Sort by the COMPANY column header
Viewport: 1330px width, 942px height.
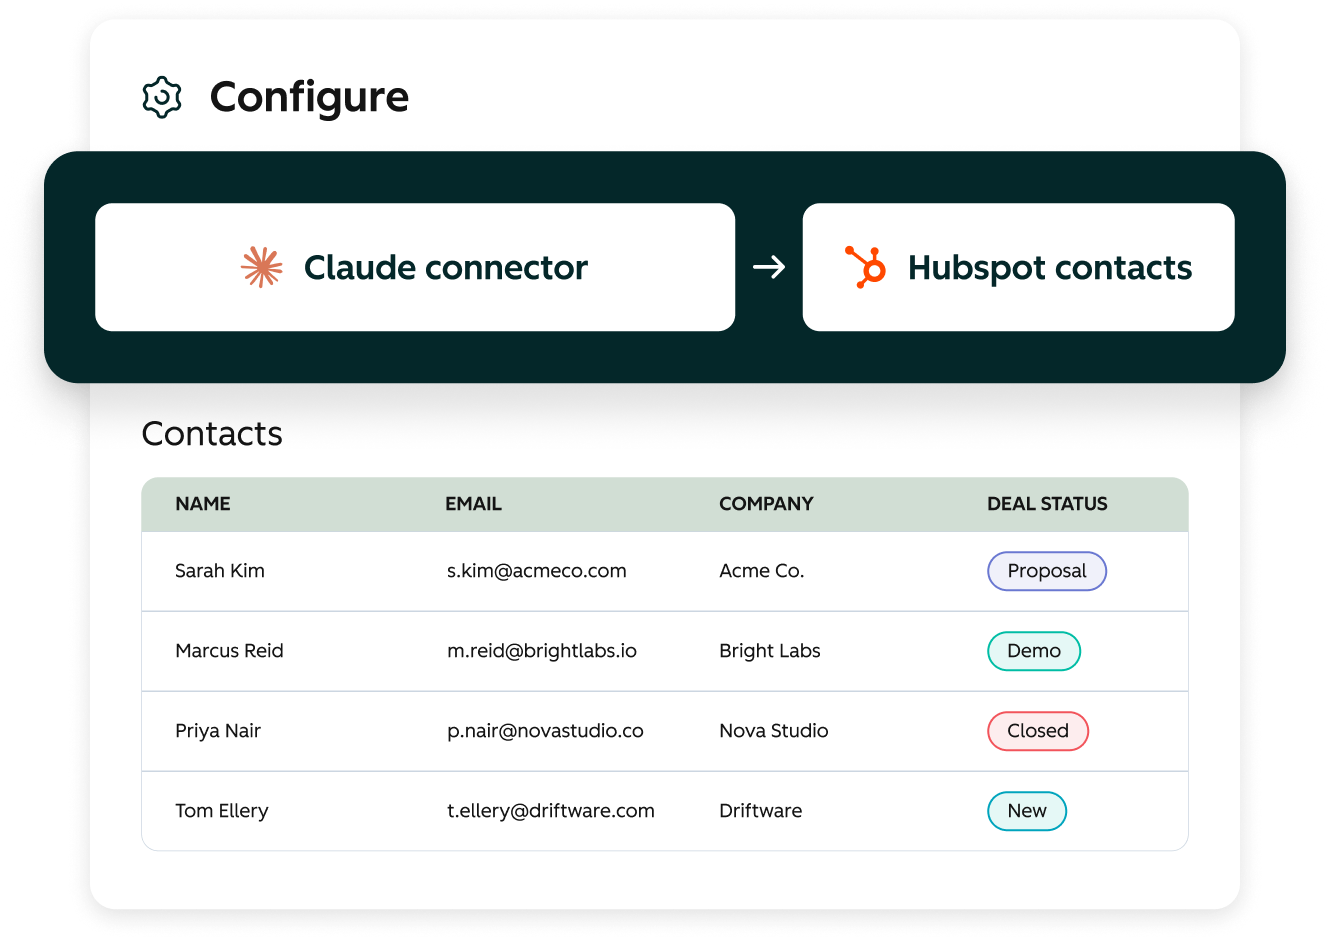pyautogui.click(x=766, y=504)
